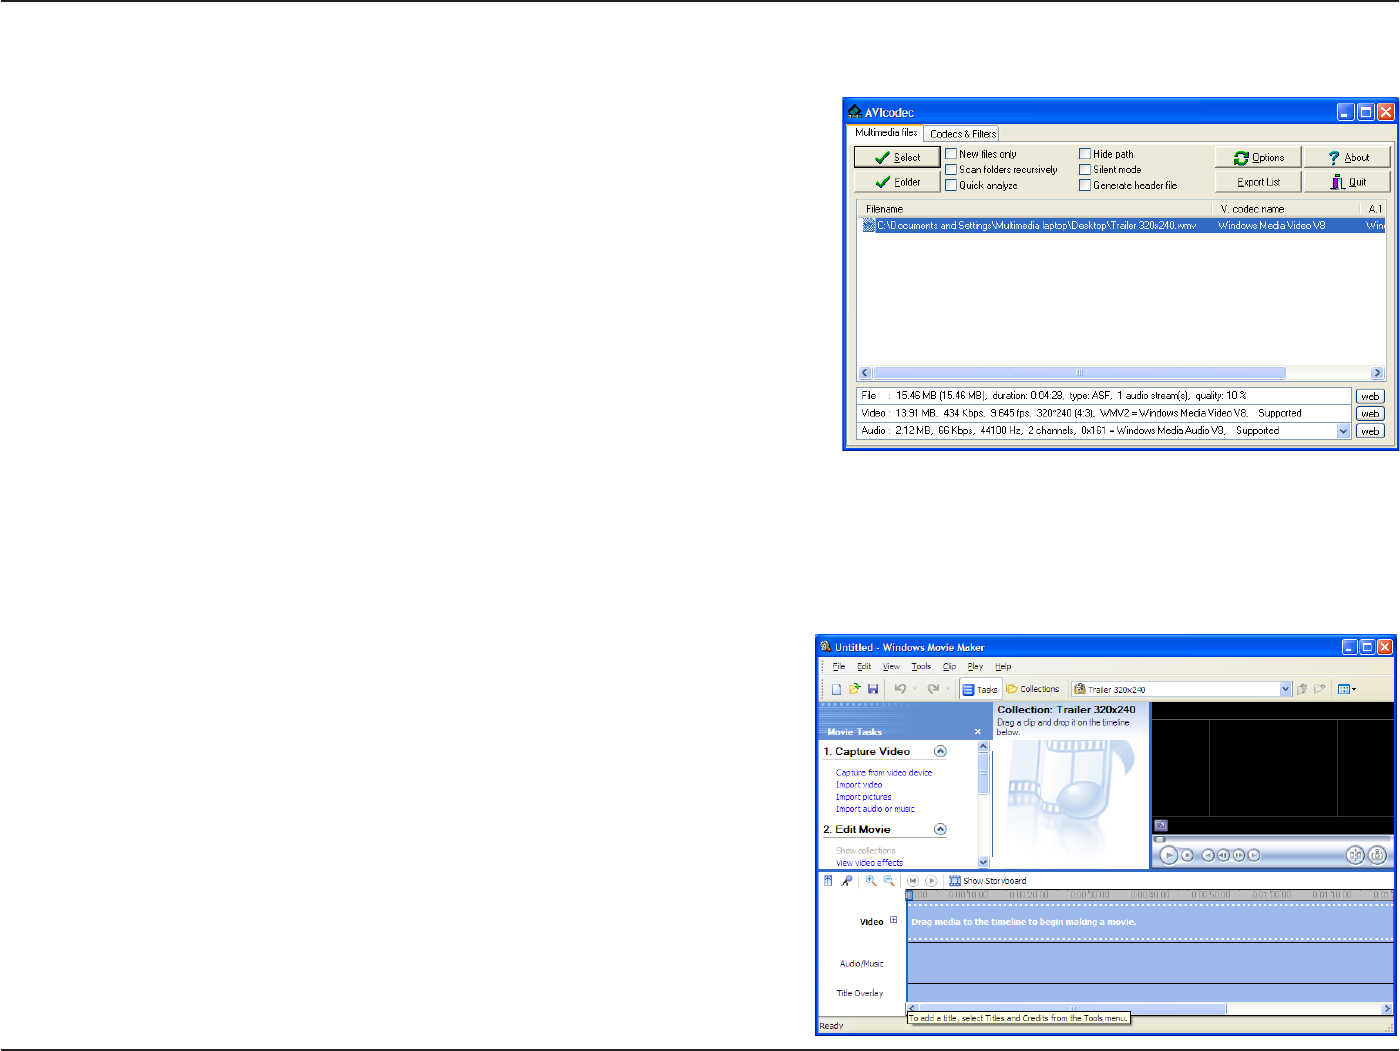Screen dimensions: 1400x1051
Task: Expand the Video track on the timeline
Action: coord(894,920)
